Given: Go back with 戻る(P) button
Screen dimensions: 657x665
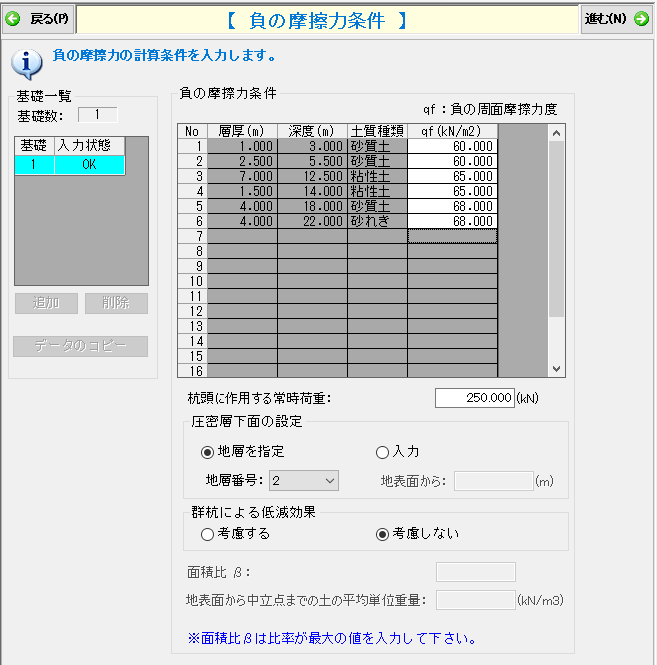Looking at the screenshot, I should [x=39, y=19].
